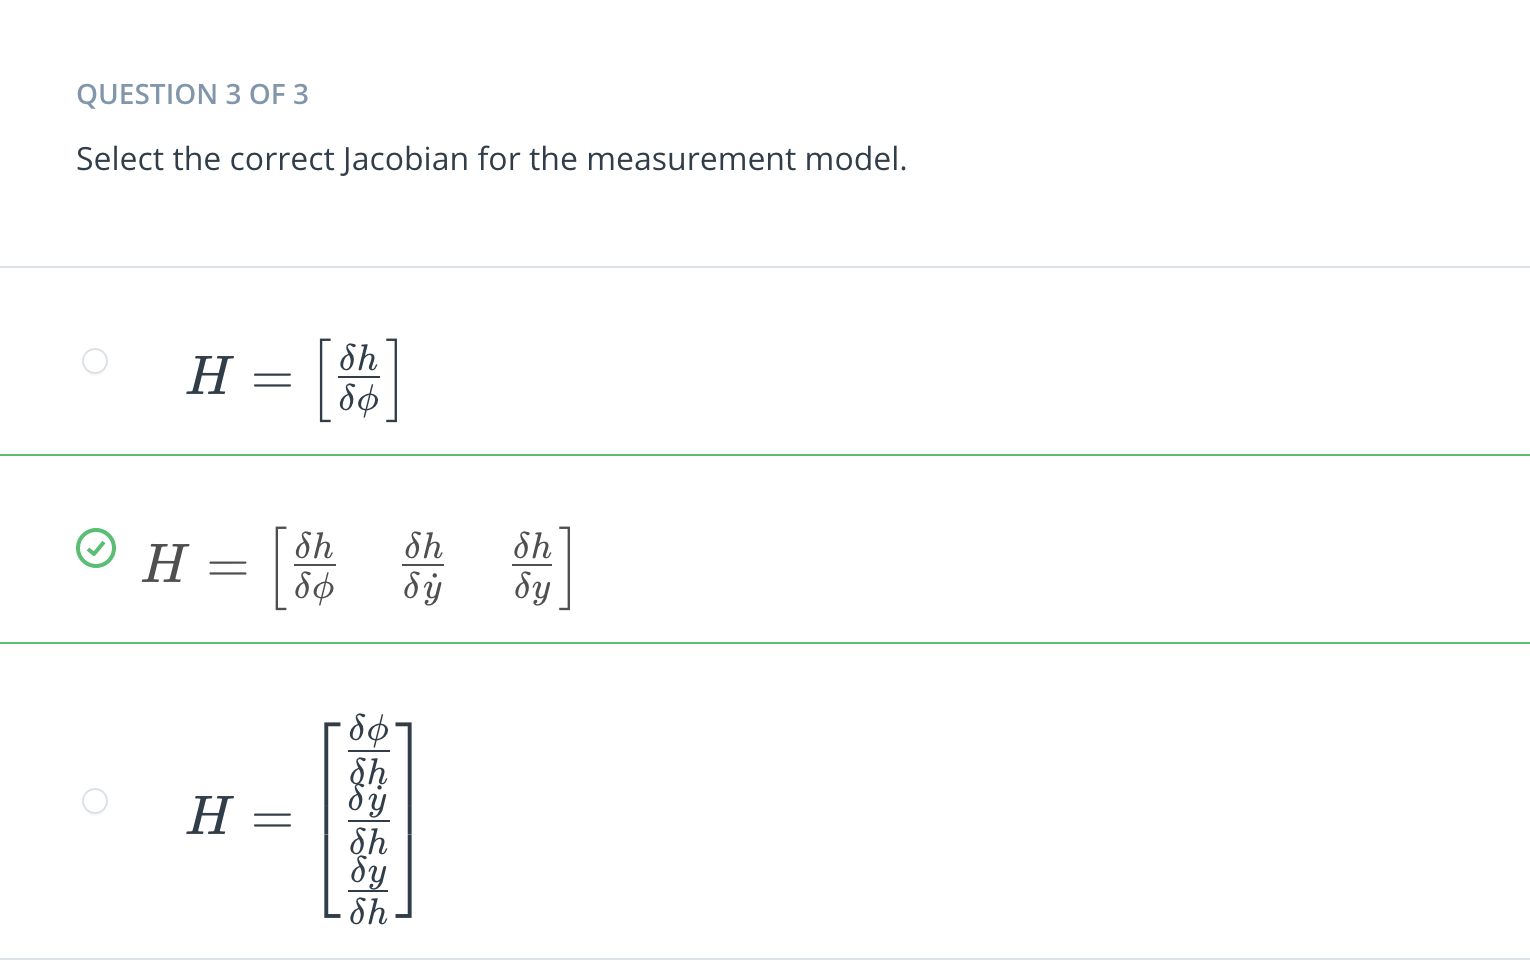Click the H symbol of the first answer
The image size is (1530, 960).
tap(210, 377)
